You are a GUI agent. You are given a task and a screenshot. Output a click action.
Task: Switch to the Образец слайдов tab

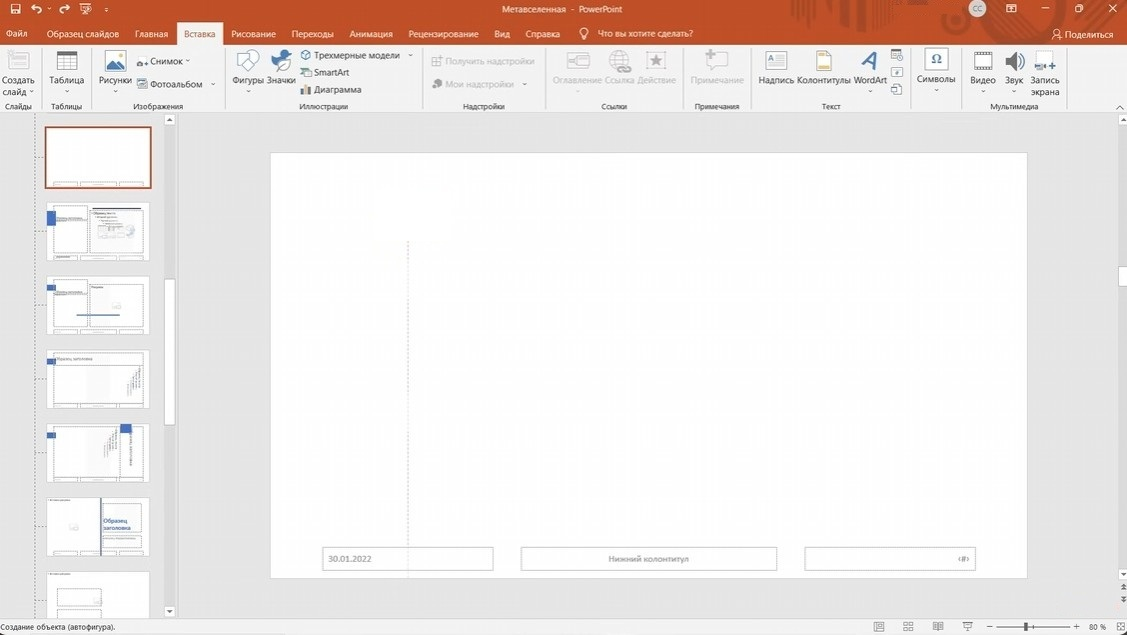point(83,34)
